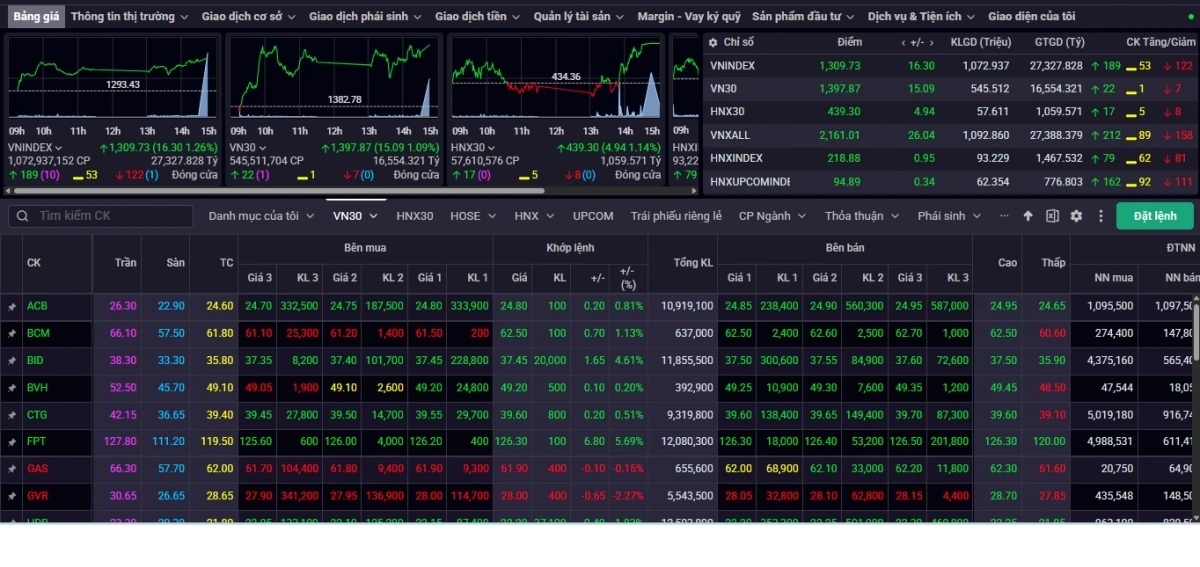Pin the BVH stock row
1200x567 pixels.
coord(12,387)
